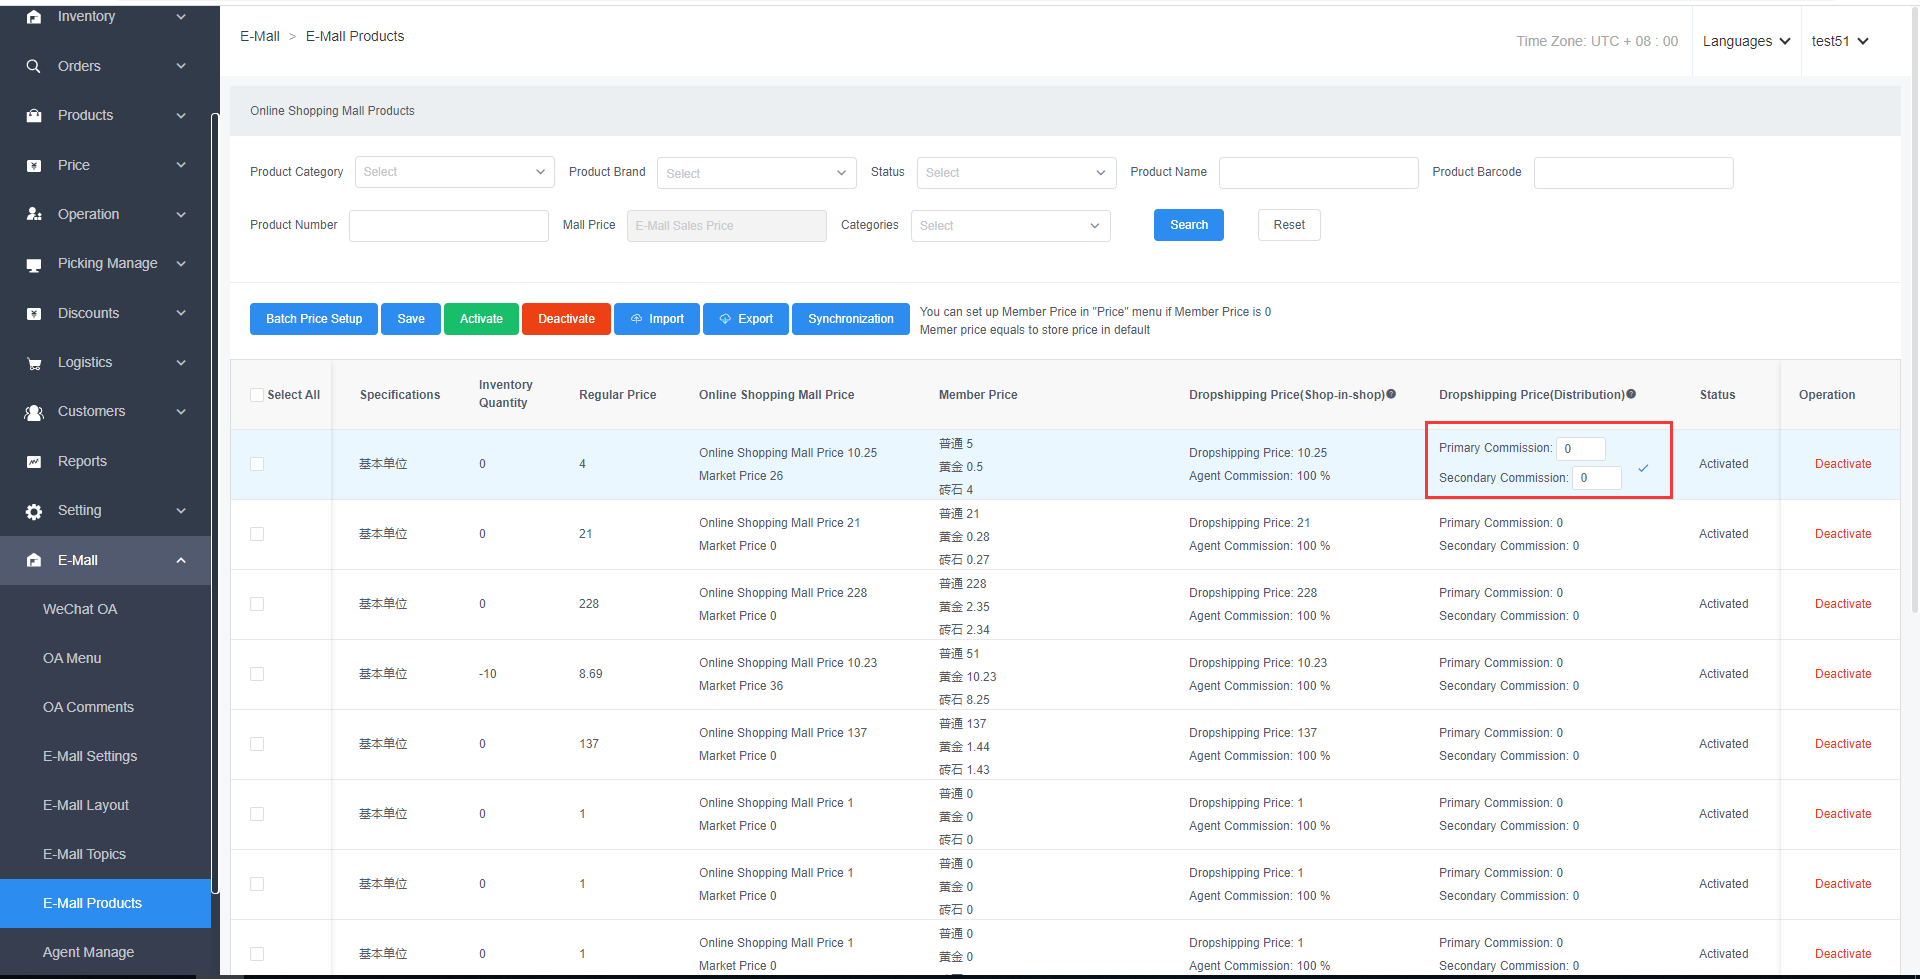Click the Reports chart icon in sidebar
Screen dimensions: 1920x979
34,462
